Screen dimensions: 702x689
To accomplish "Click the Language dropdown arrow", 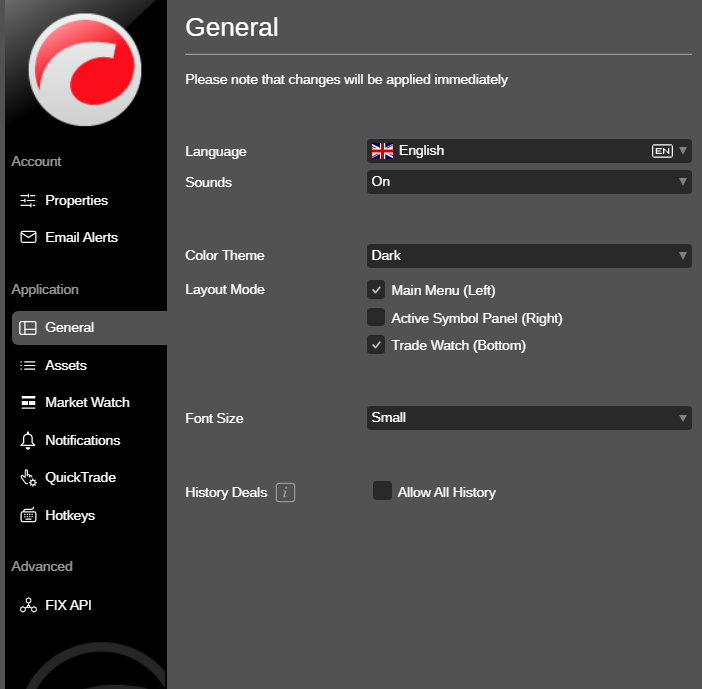I will click(683, 151).
